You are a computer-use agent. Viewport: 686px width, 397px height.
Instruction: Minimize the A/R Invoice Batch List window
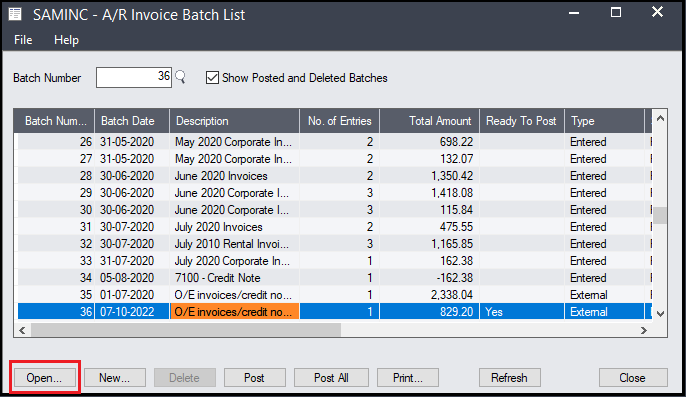point(574,13)
